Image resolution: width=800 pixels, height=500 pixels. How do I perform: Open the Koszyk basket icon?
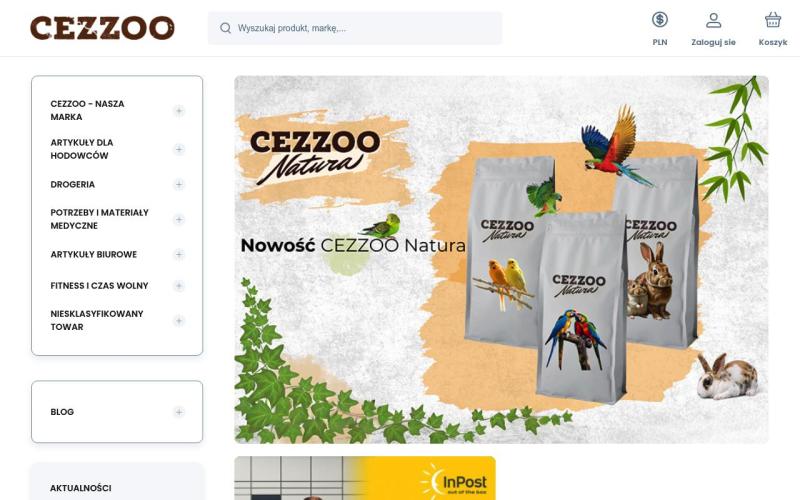(x=772, y=20)
